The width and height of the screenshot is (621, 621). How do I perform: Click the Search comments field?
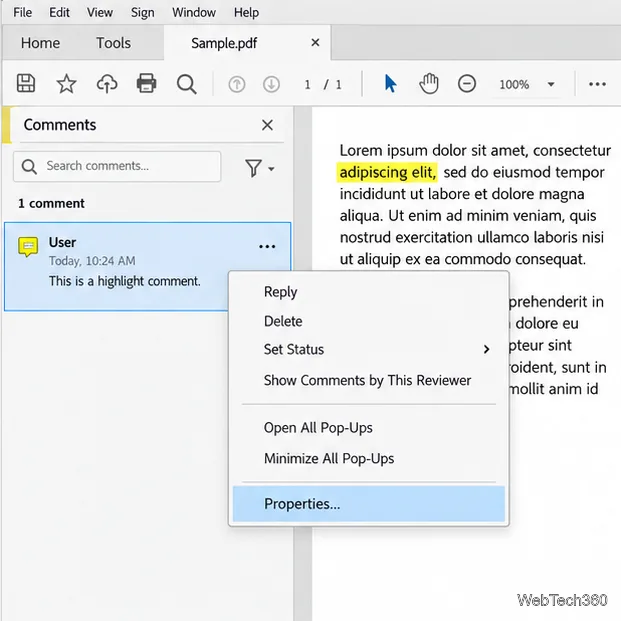117,166
